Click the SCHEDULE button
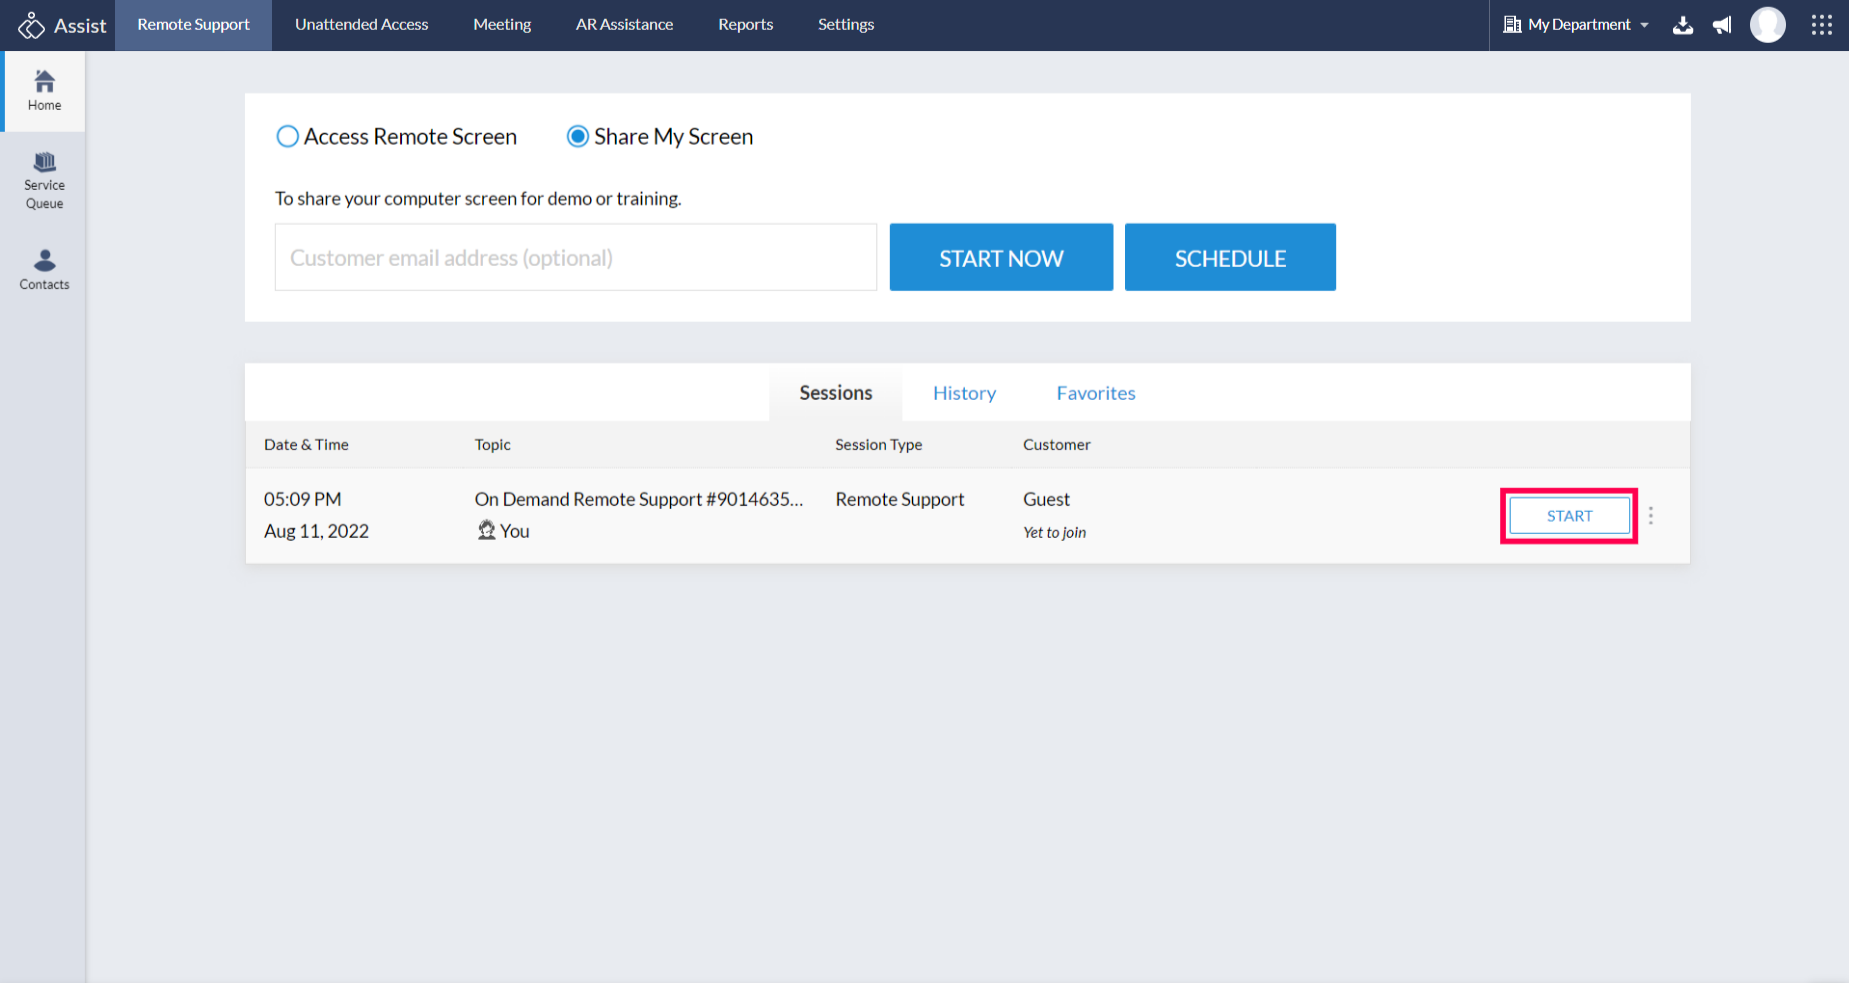Viewport: 1849px width, 983px height. [x=1230, y=258]
